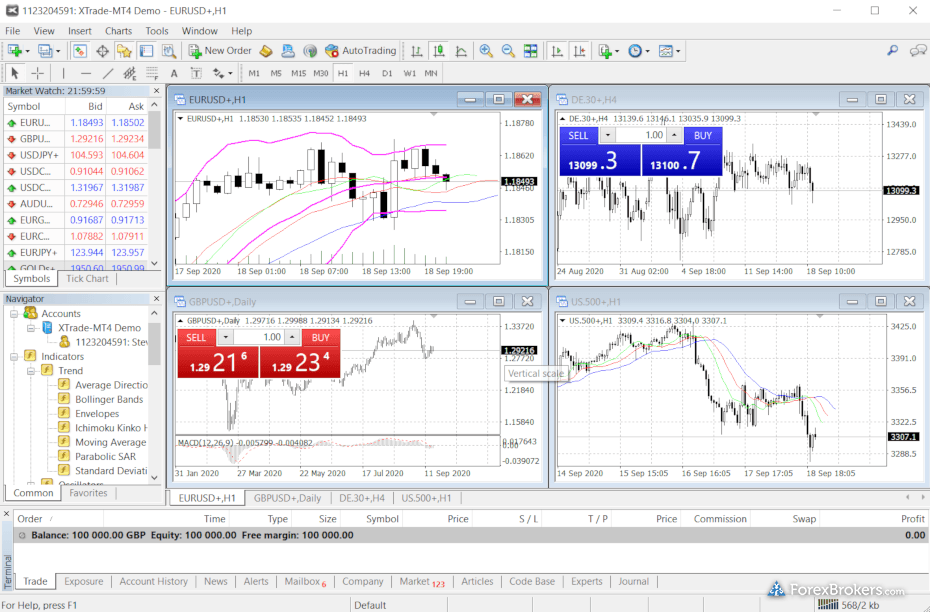Toggle the Navigator folder-star icon
The width and height of the screenshot is (930, 612).
pos(124,51)
